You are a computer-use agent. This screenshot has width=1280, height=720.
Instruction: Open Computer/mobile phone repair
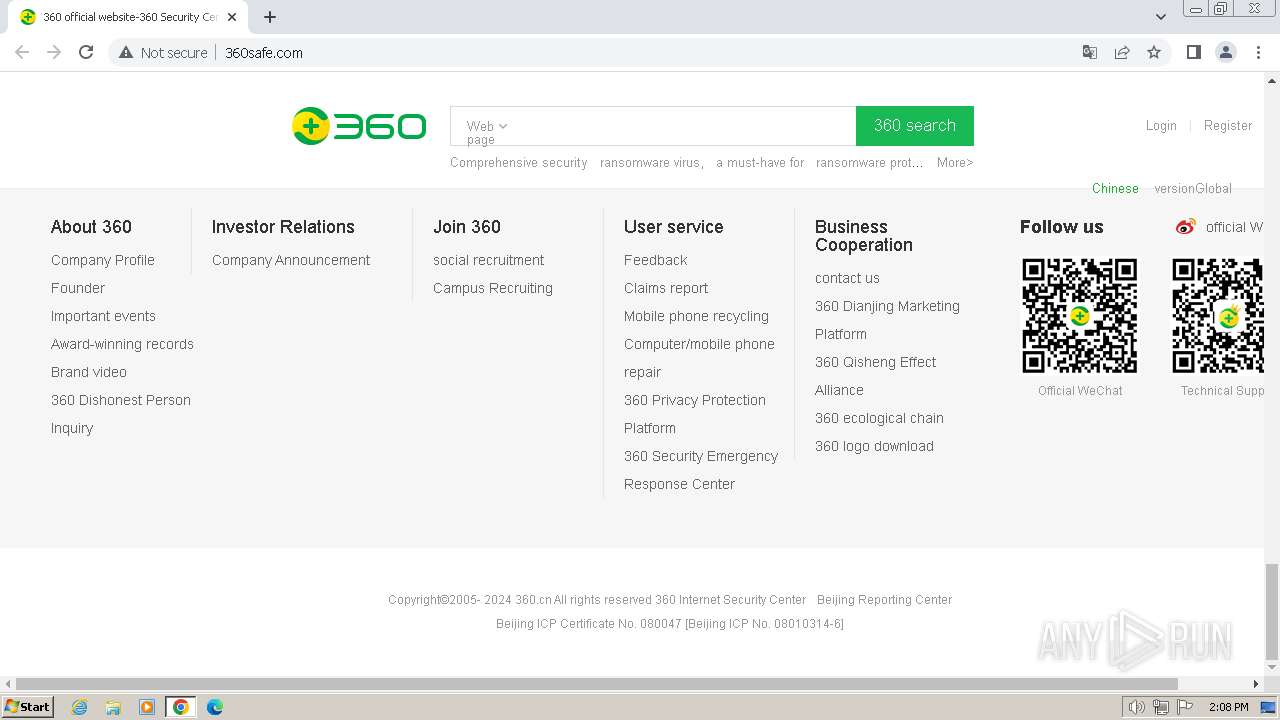pos(699,358)
